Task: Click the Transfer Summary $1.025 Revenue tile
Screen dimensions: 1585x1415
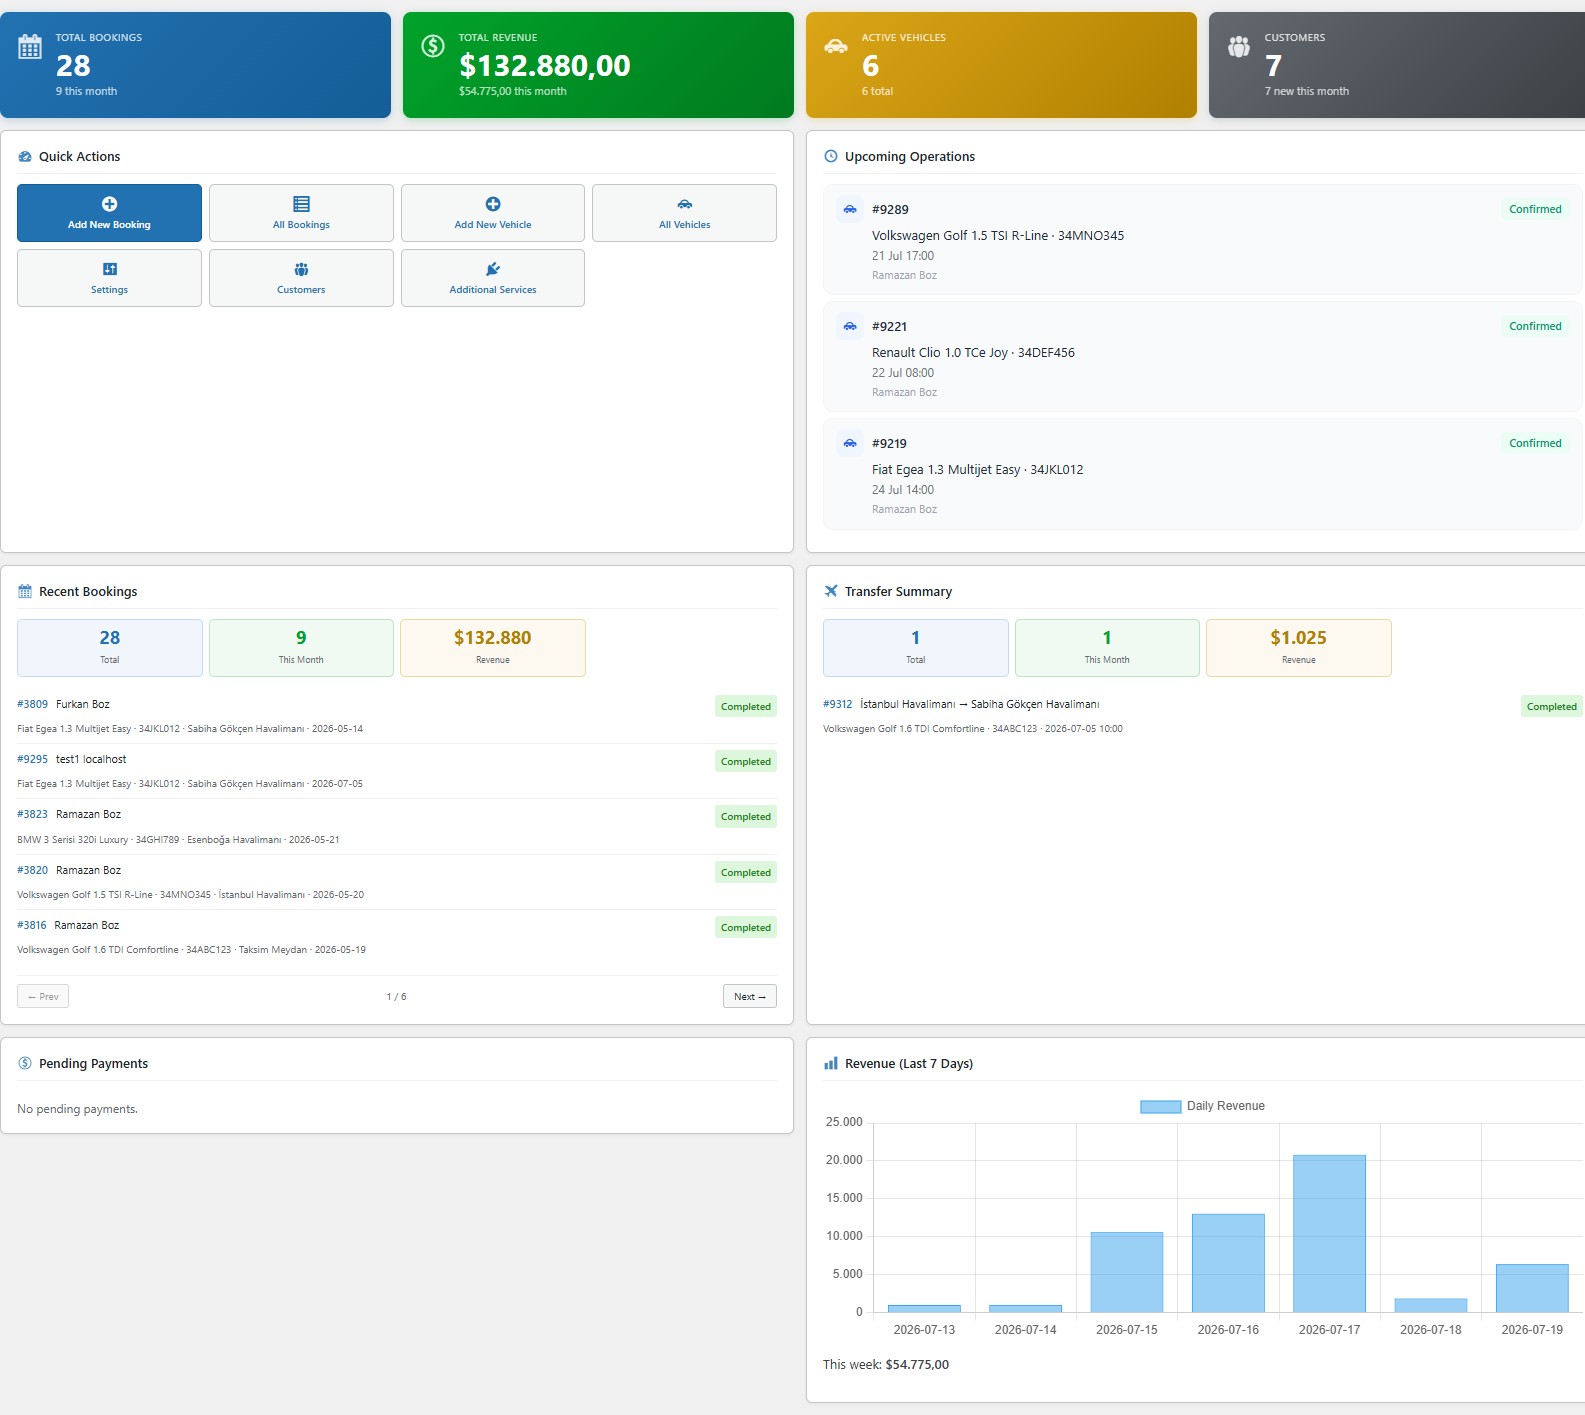Action: [x=1299, y=648]
